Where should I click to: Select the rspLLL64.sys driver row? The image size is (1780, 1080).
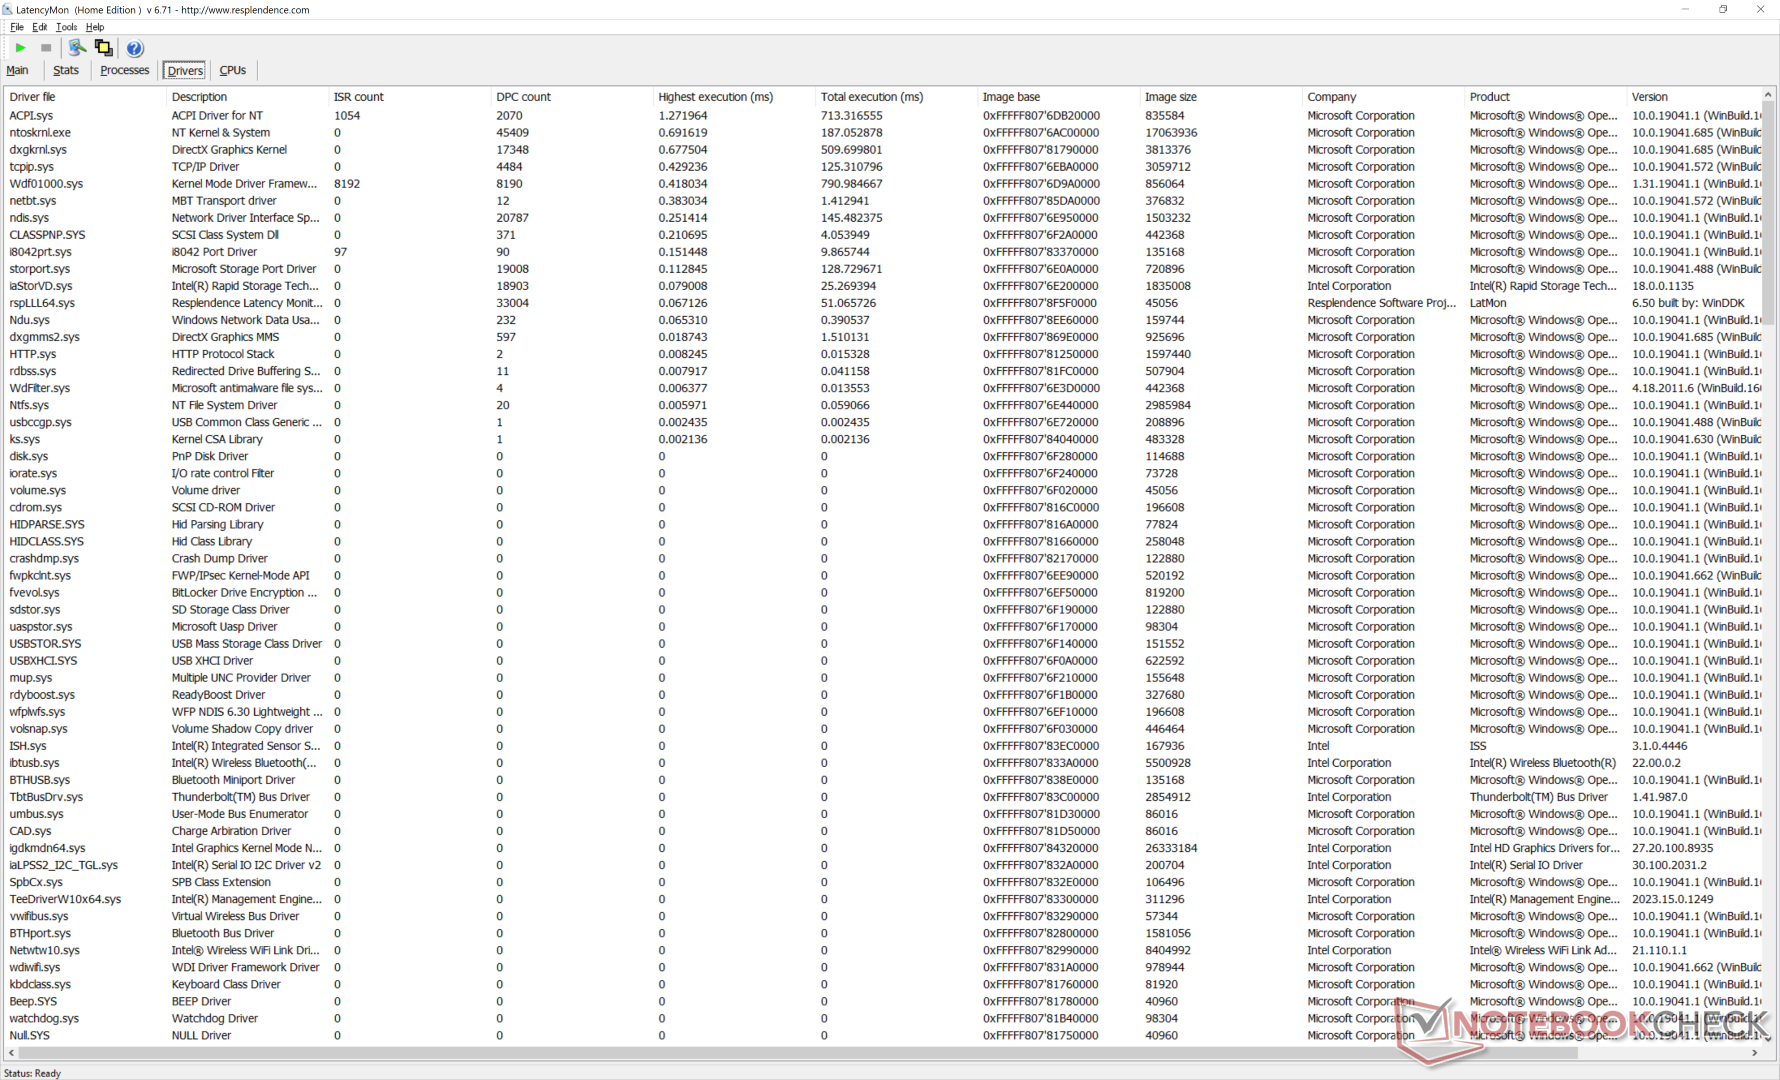884,303
